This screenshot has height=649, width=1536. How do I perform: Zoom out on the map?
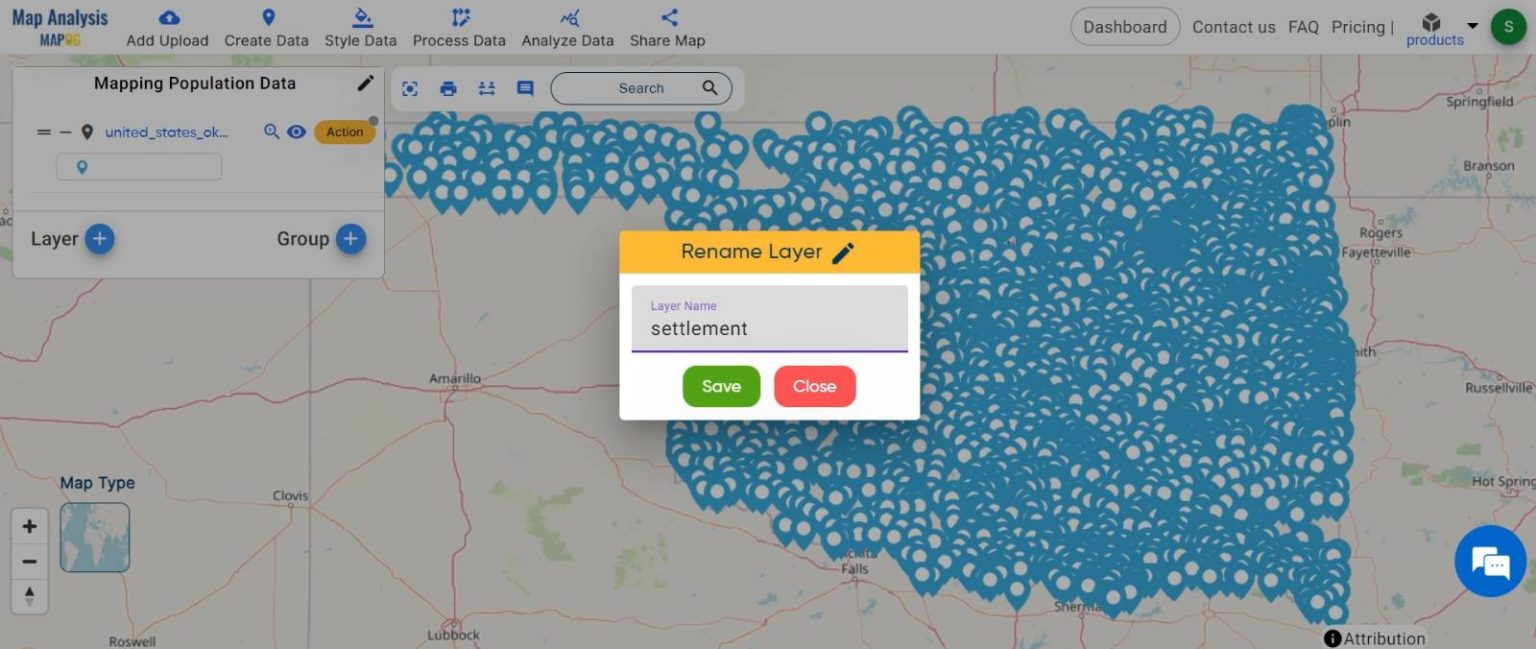coord(30,562)
